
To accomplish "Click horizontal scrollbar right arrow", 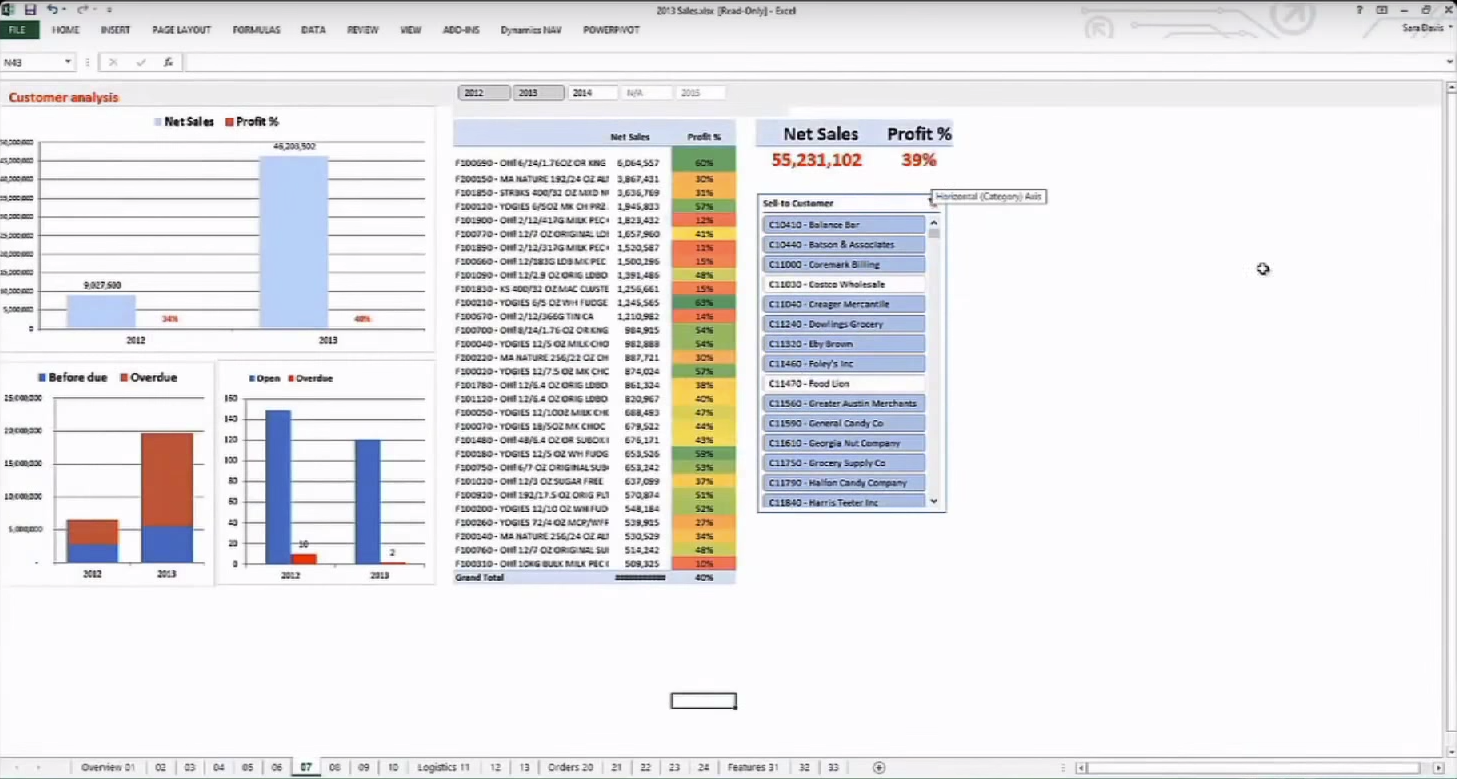I will click(1439, 768).
